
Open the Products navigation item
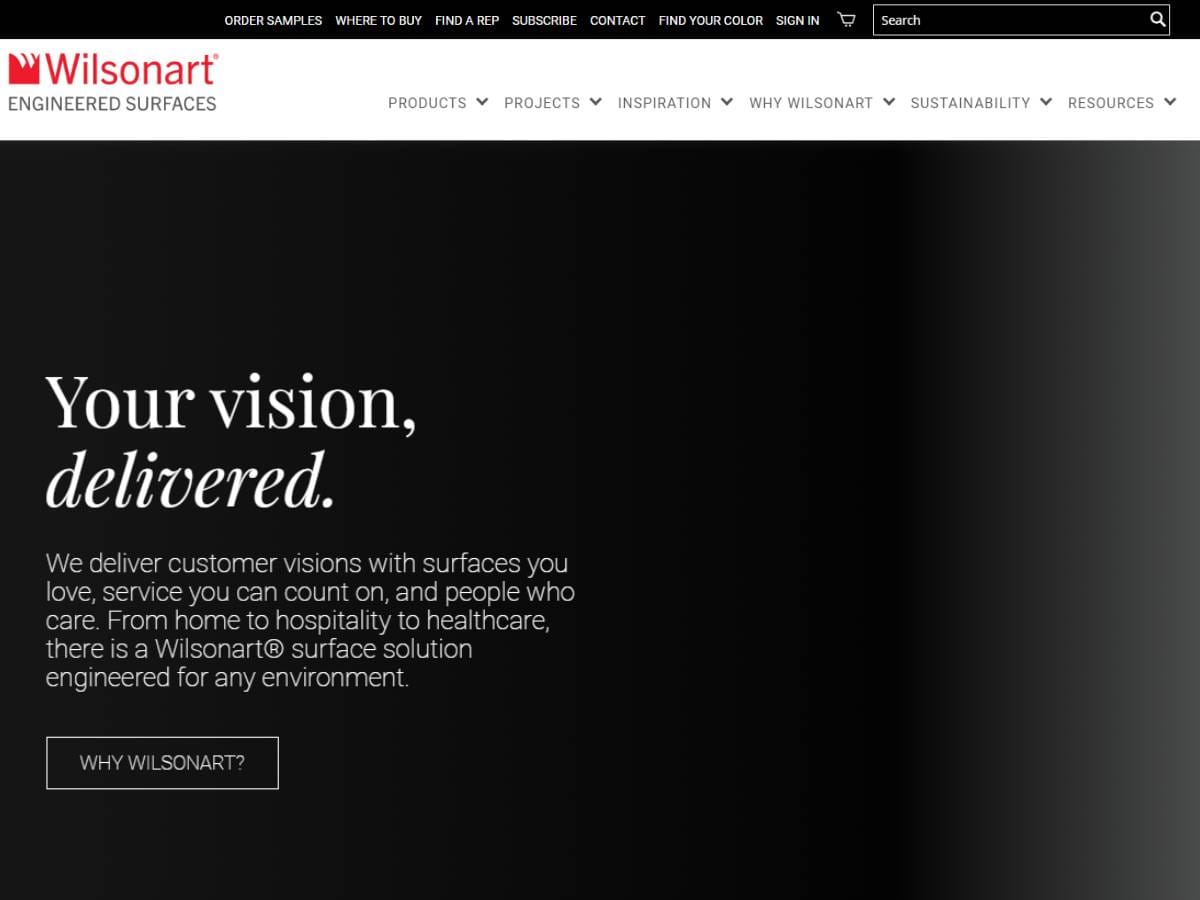point(427,103)
